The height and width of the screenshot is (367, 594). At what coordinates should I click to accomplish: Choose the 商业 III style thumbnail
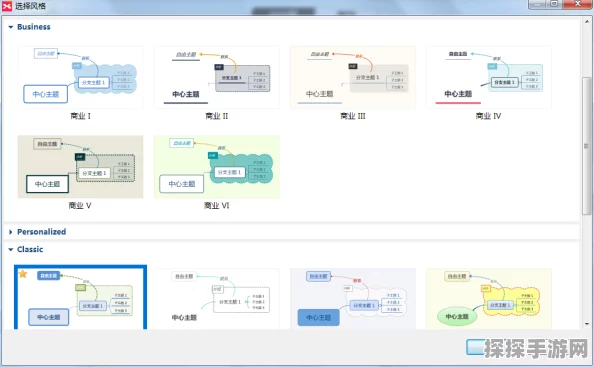coord(353,78)
